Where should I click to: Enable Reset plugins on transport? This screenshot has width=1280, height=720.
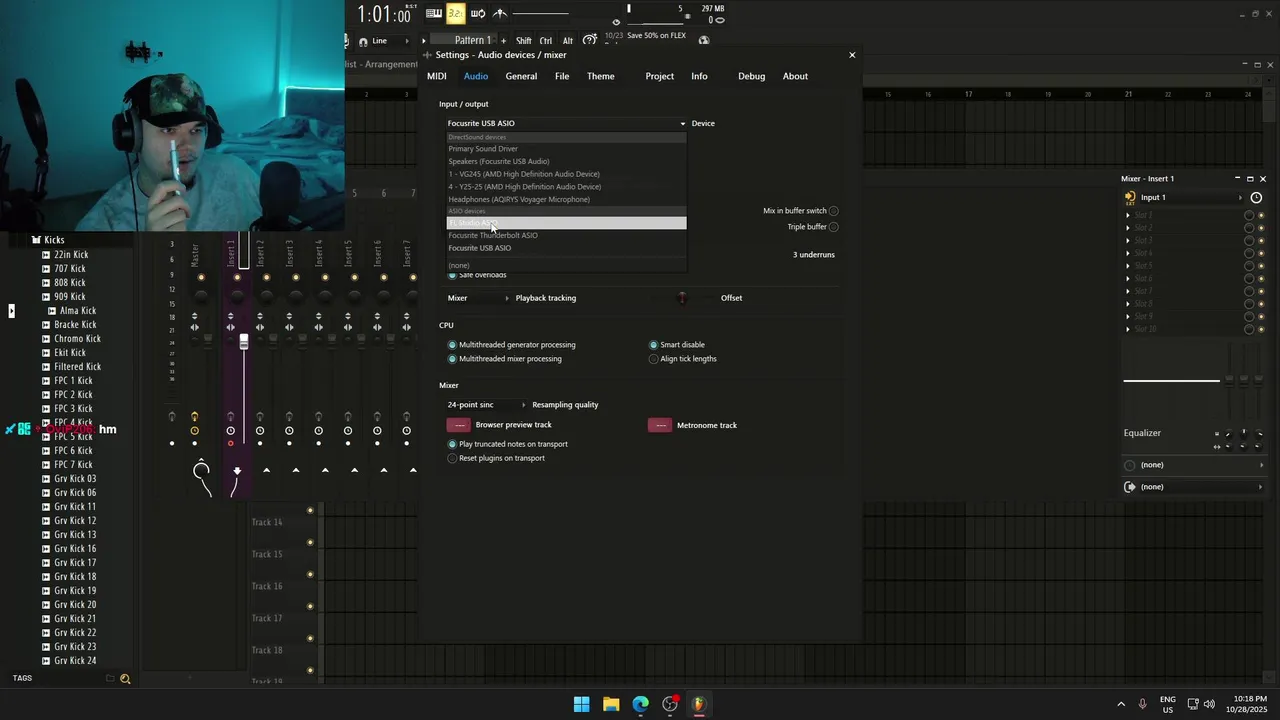[452, 458]
